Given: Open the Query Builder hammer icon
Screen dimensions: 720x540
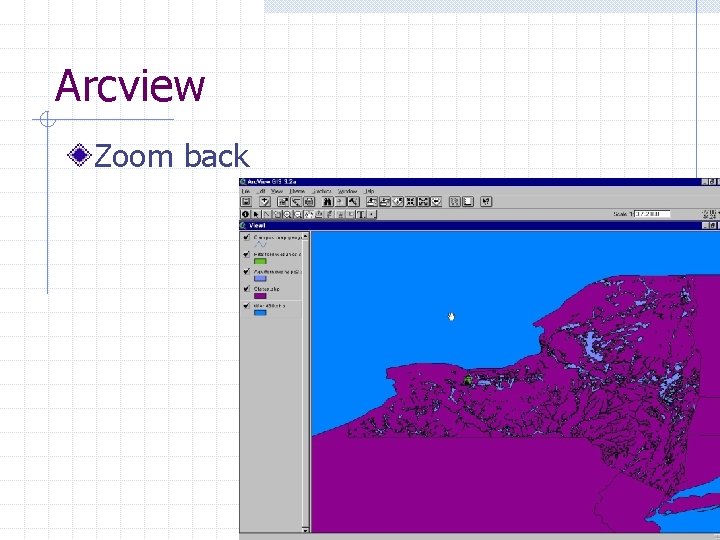Looking at the screenshot, I should point(354,202).
